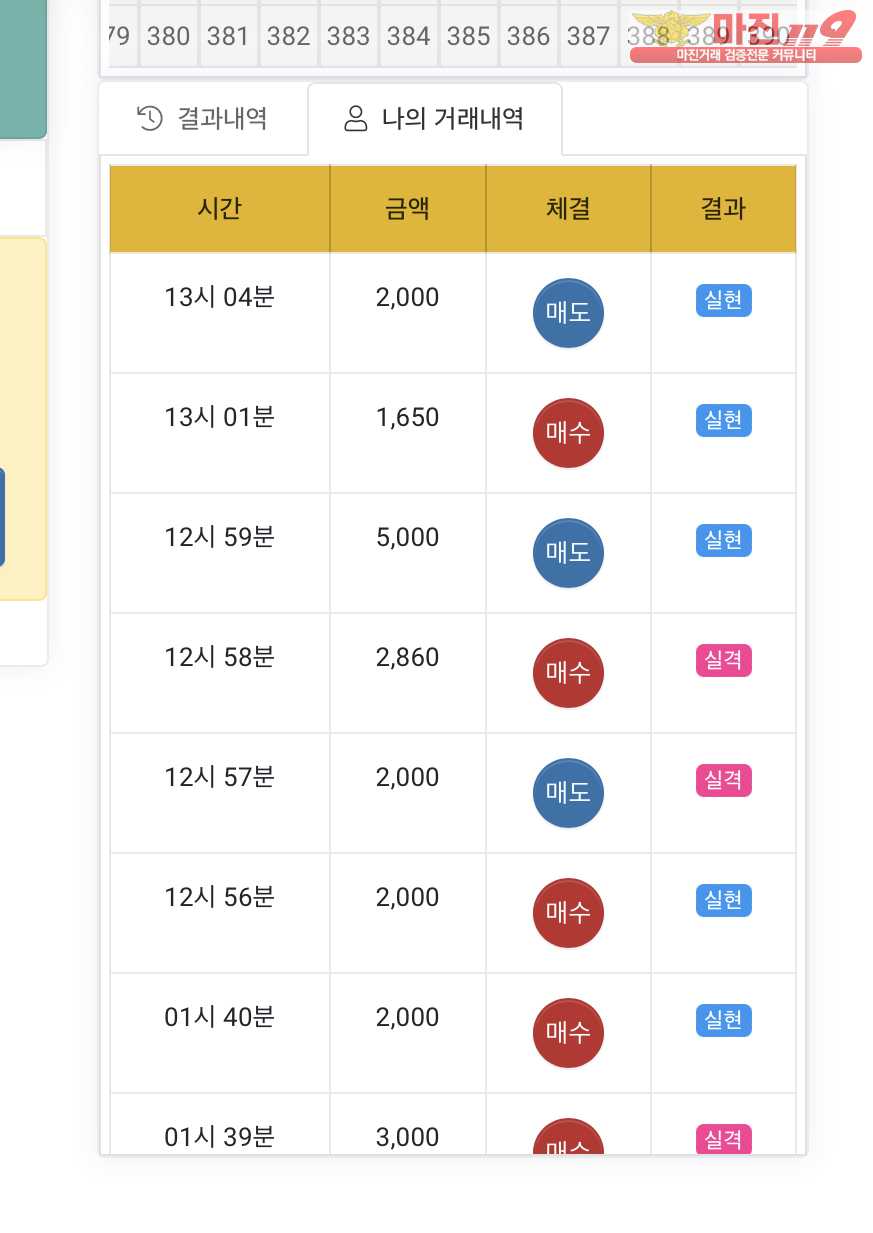Click 실격 label in 12시 58분 row
Viewport: 873px width, 1233px height.
723,660
